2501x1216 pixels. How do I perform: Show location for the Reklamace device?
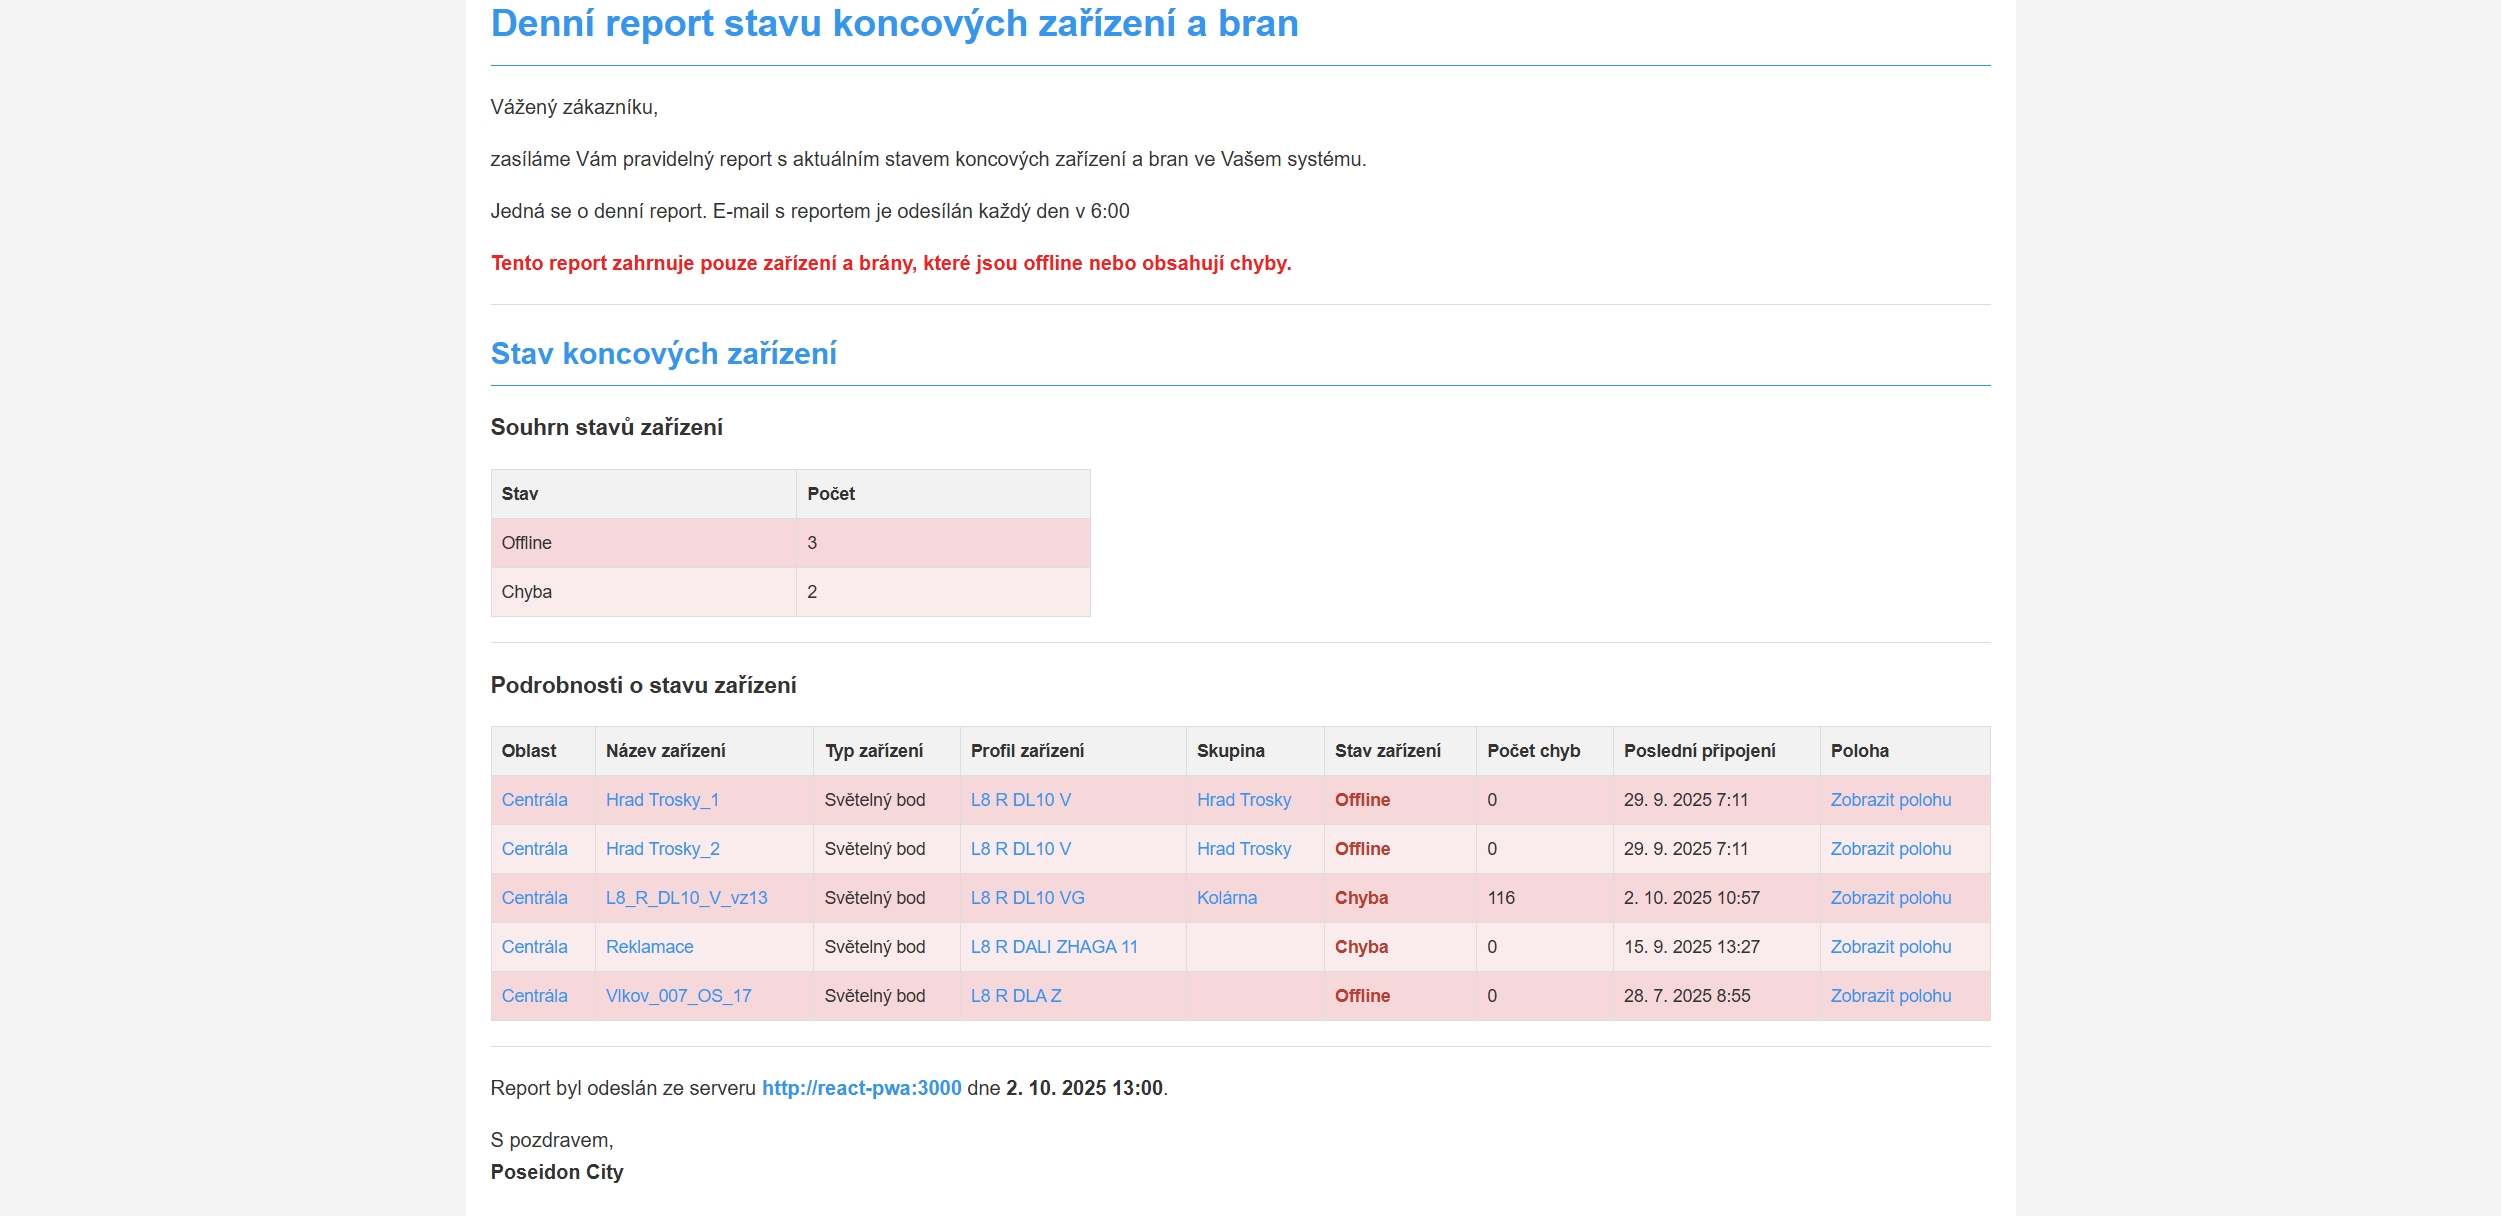point(1890,947)
